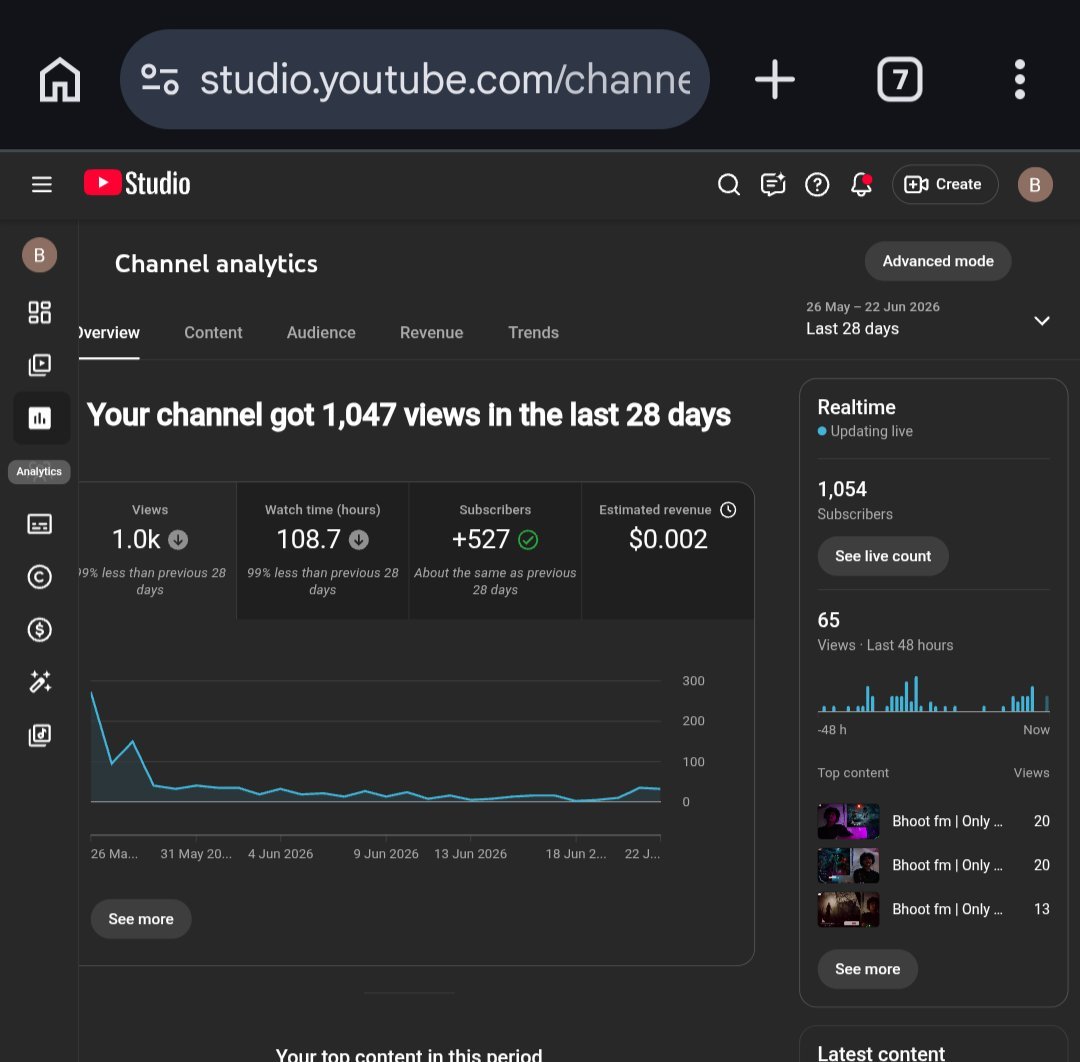Open Subtitles in the sidebar
Screen dimensions: 1080x1062
pos(39,524)
